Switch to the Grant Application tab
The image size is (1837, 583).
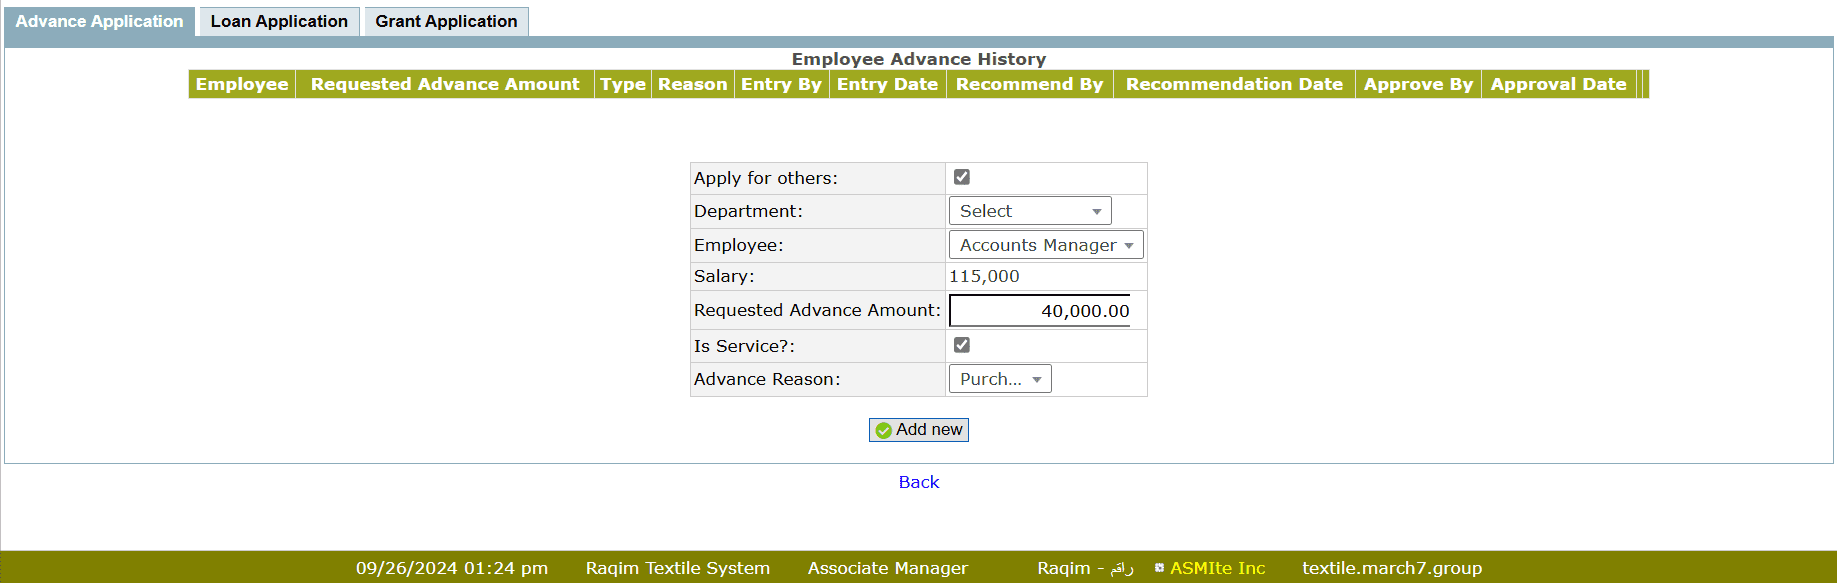point(446,21)
